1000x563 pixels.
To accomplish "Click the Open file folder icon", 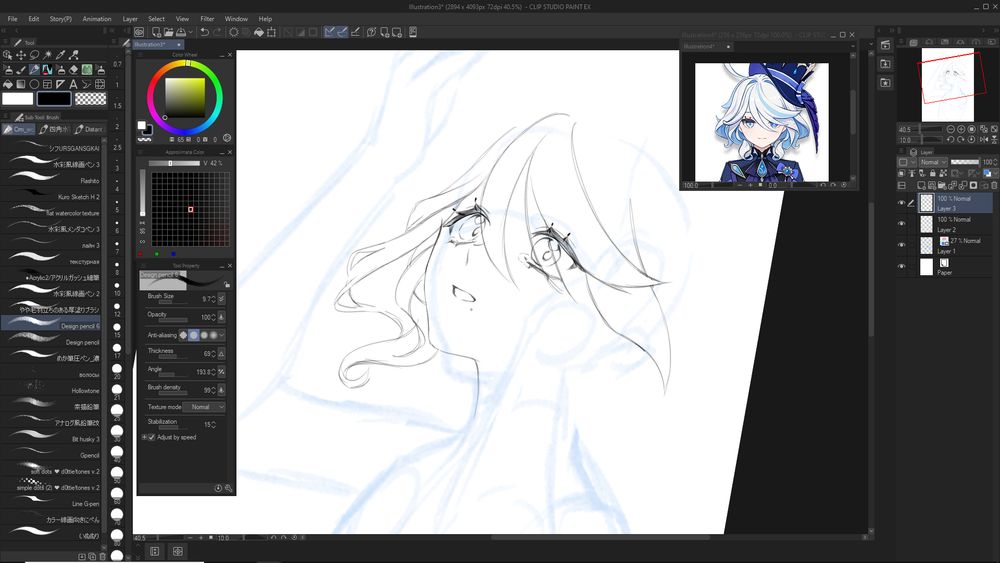I will click(x=168, y=32).
